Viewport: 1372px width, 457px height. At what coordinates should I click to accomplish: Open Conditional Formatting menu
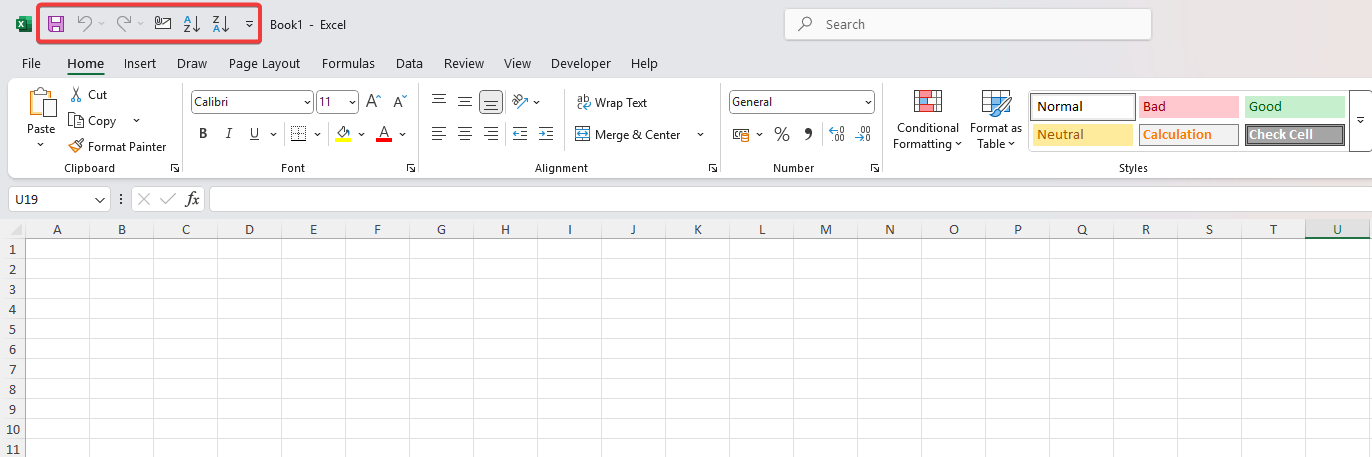928,119
